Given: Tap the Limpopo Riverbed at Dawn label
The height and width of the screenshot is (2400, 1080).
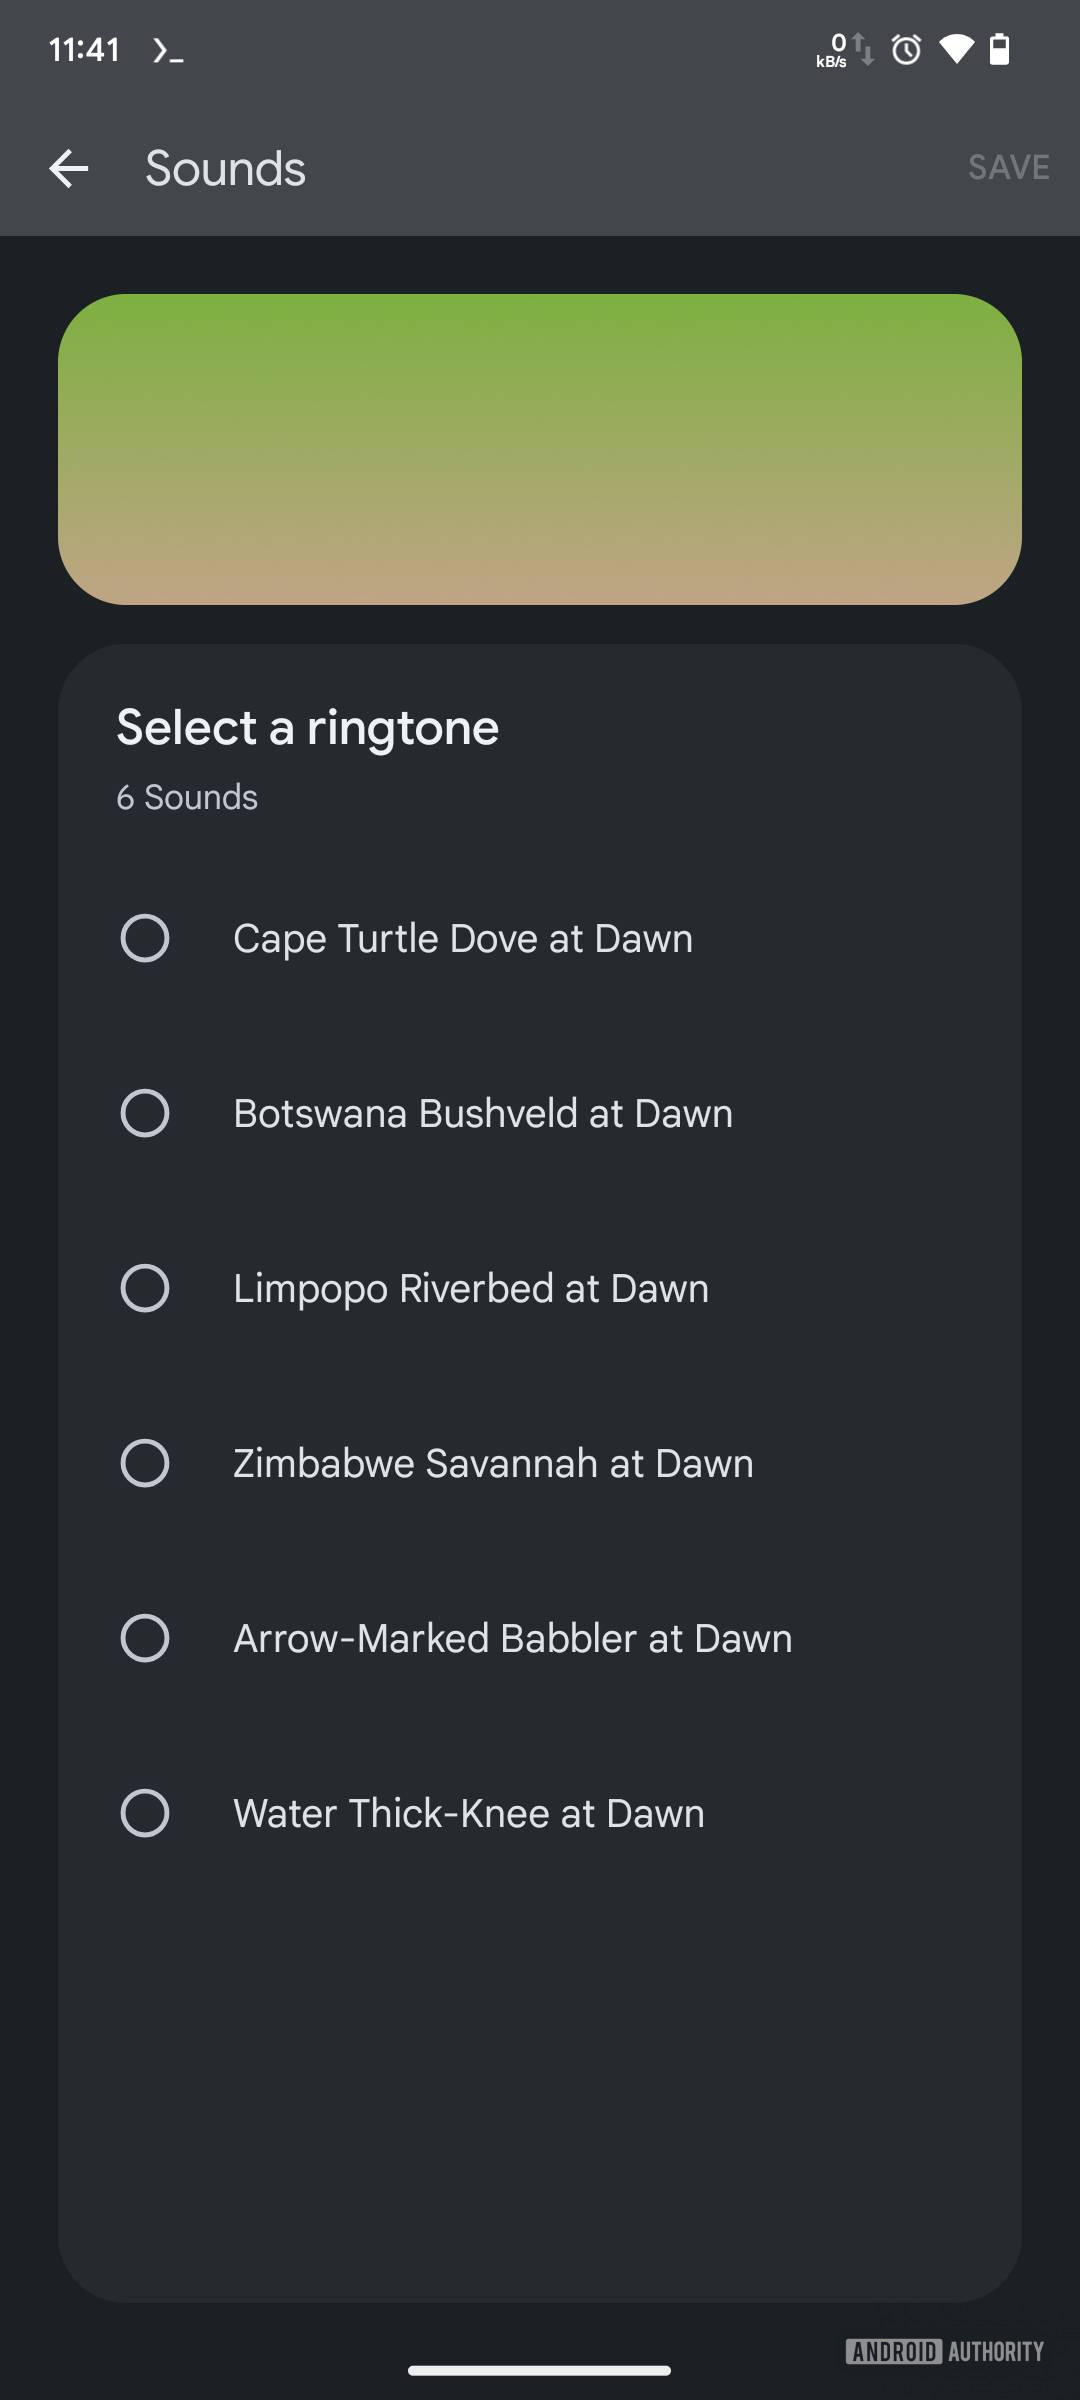Looking at the screenshot, I should [471, 1288].
